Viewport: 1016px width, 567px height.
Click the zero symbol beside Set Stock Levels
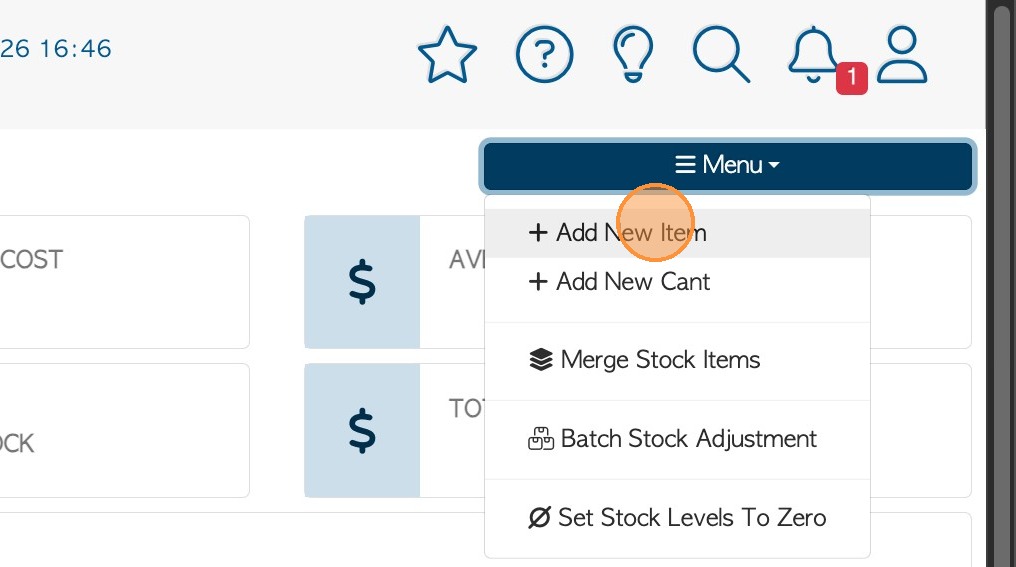(x=540, y=518)
